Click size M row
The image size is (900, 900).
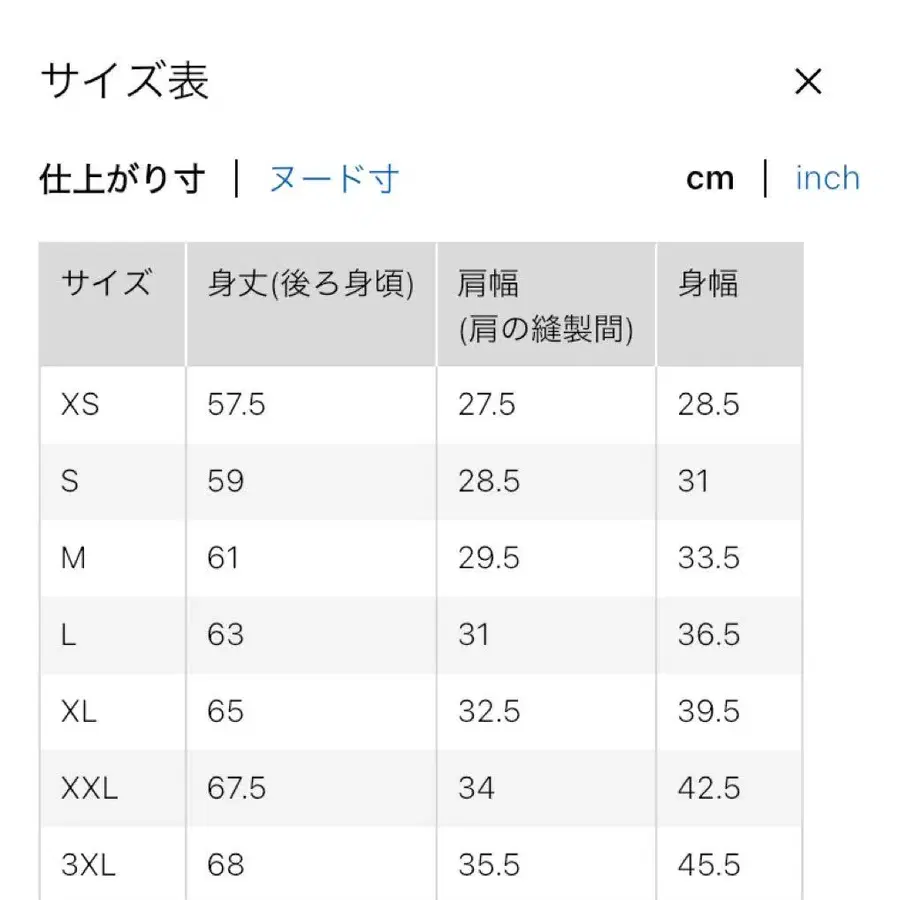(72, 558)
